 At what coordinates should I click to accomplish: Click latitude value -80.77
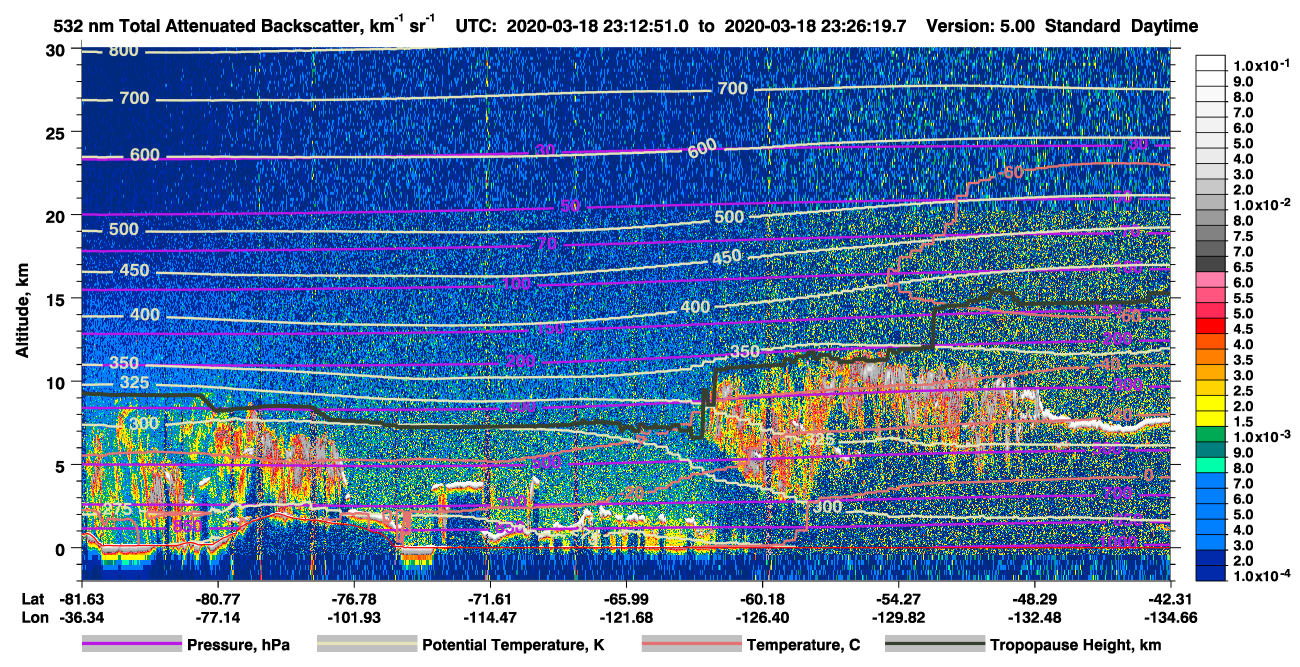pos(216,598)
